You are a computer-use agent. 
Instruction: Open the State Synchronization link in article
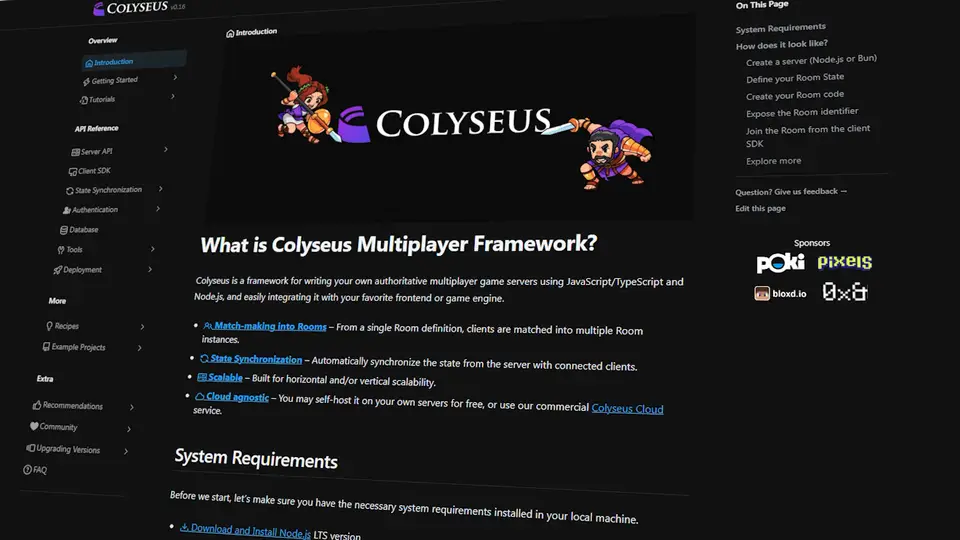[251, 359]
